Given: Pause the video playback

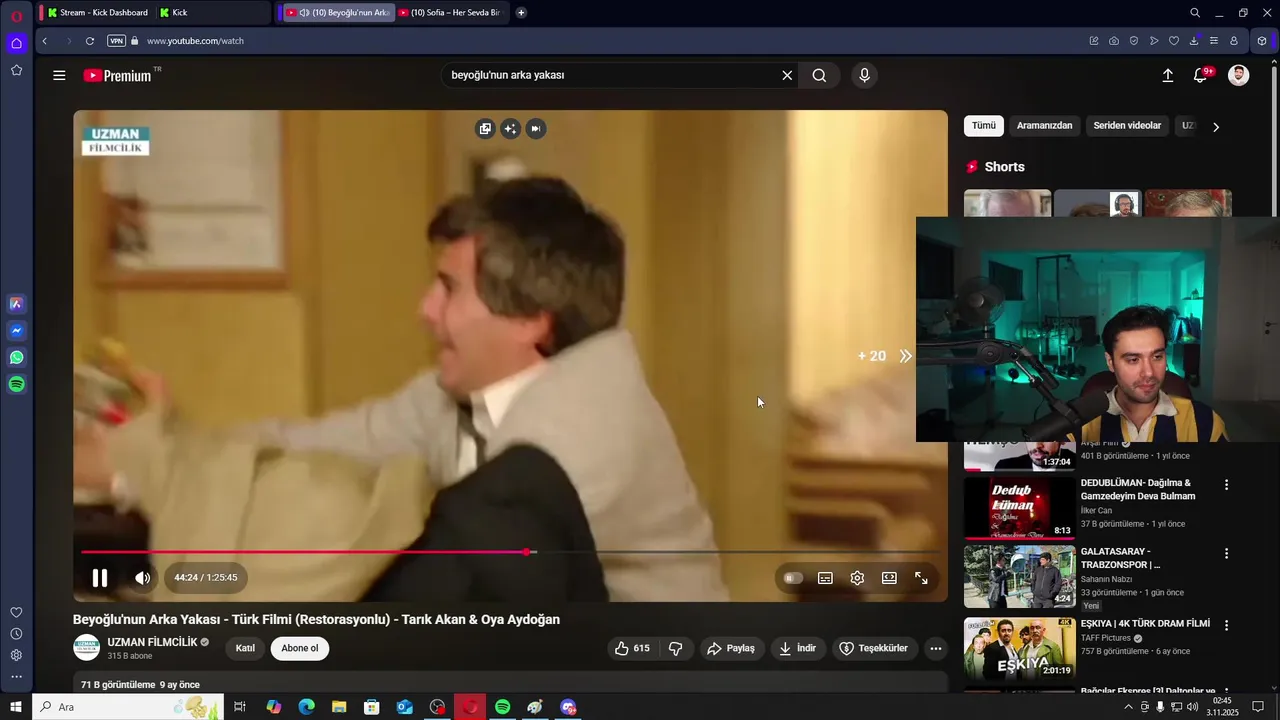Looking at the screenshot, I should coord(100,578).
